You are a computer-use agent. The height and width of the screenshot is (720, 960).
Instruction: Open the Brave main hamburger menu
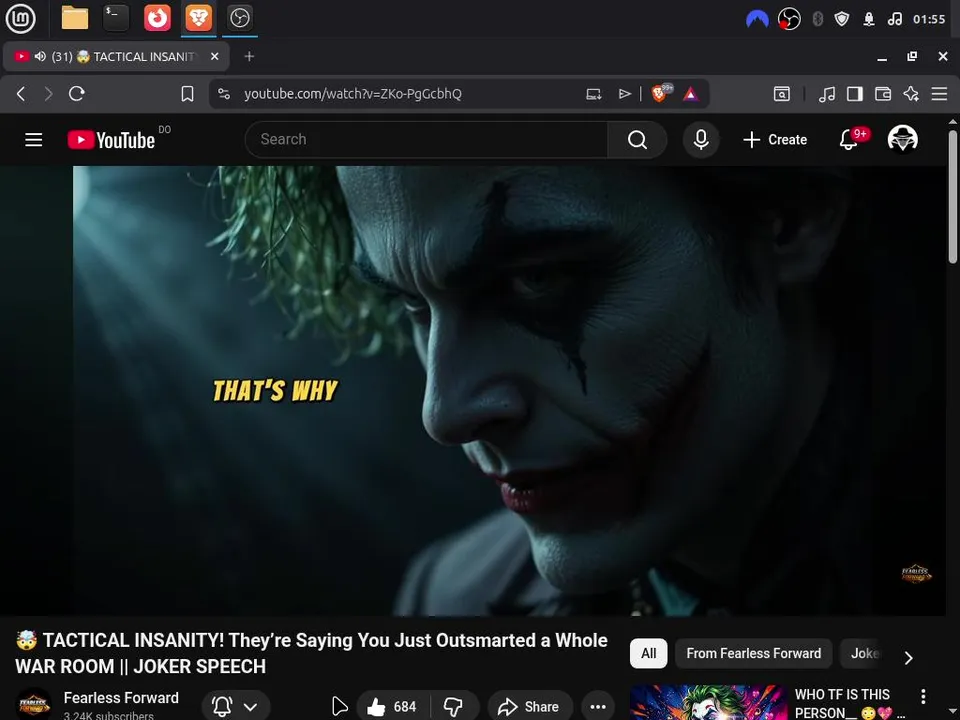coord(939,94)
